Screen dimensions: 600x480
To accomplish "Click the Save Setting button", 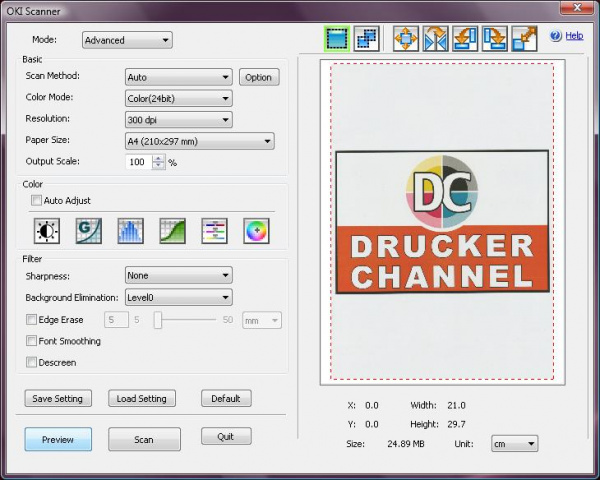I will [x=58, y=398].
